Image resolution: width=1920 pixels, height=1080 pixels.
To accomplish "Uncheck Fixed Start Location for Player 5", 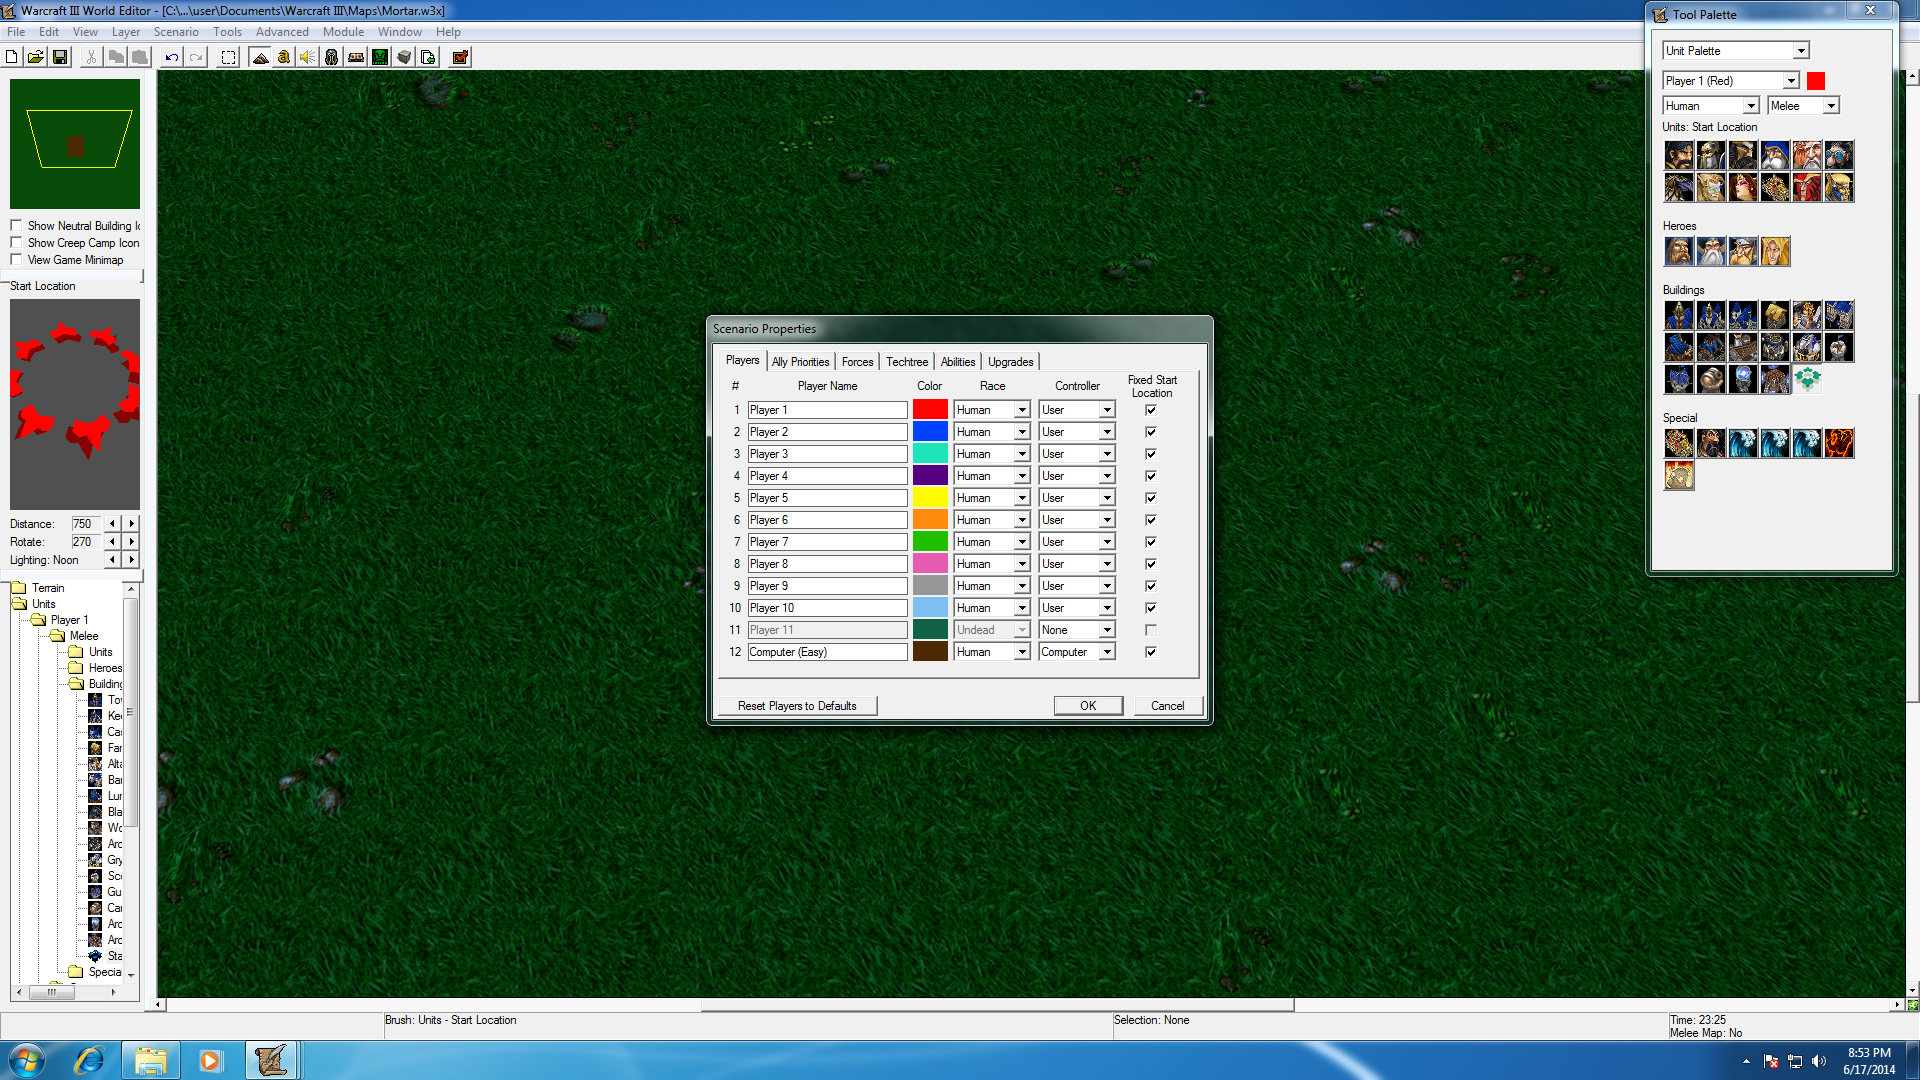I will coord(1151,498).
